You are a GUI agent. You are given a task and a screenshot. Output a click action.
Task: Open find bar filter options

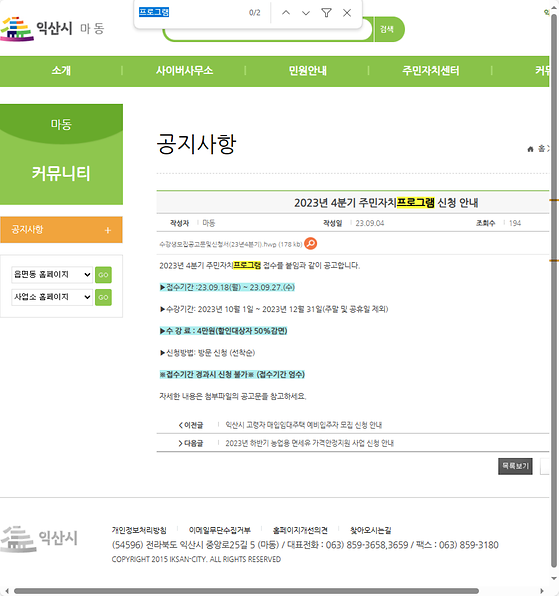[x=326, y=13]
